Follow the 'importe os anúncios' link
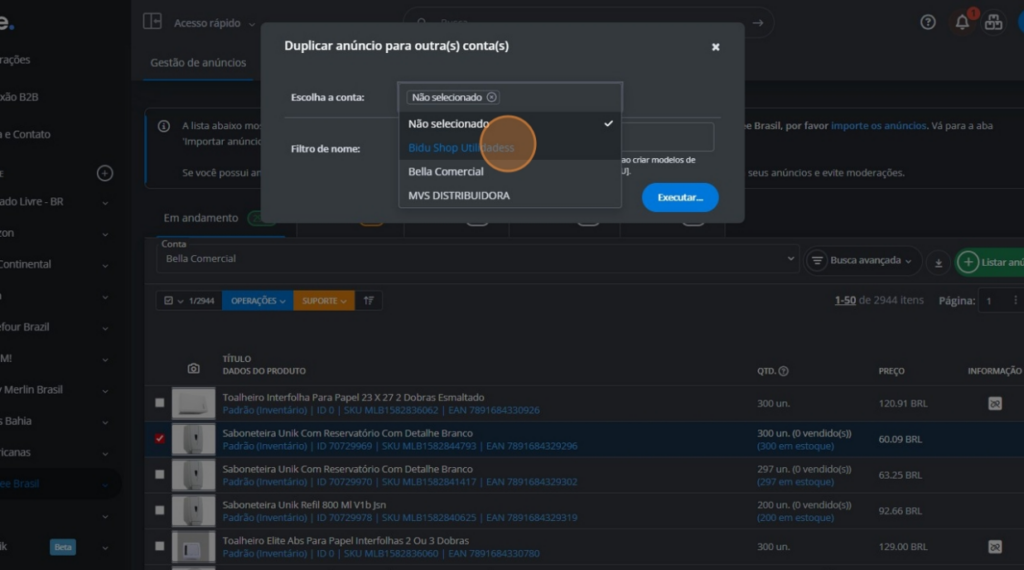Image resolution: width=1024 pixels, height=570 pixels. 878,126
